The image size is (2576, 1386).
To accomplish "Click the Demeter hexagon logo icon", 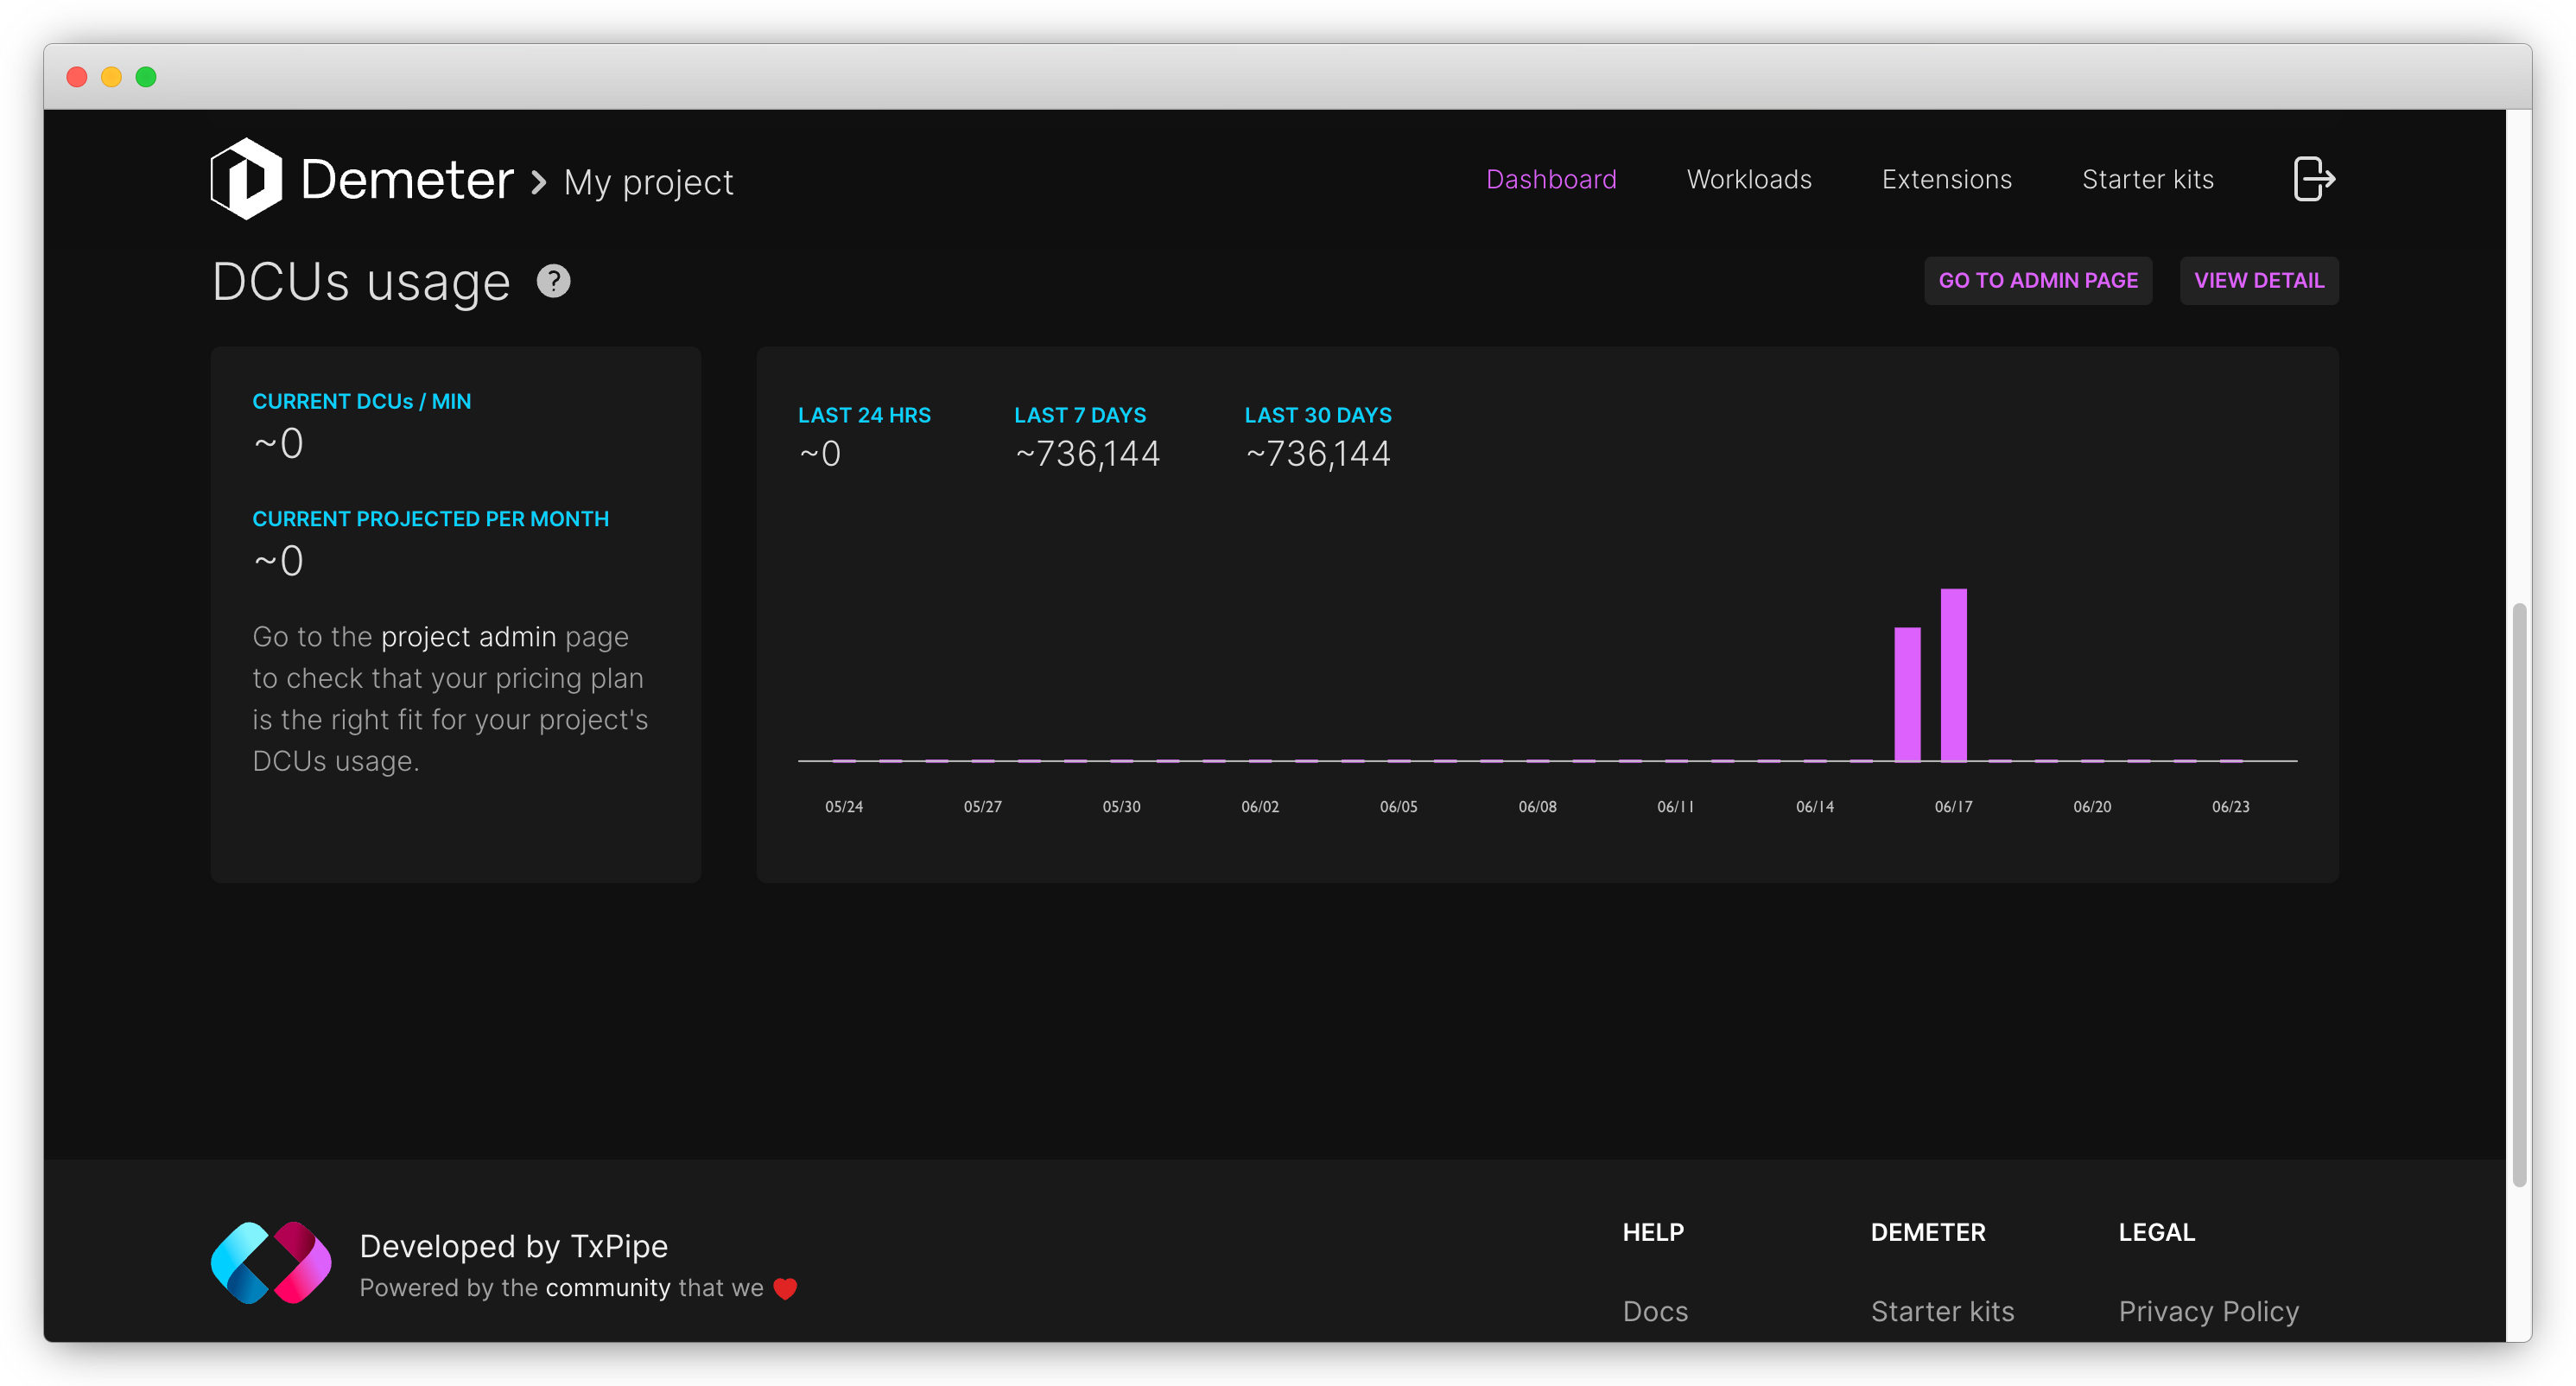I will (x=246, y=179).
